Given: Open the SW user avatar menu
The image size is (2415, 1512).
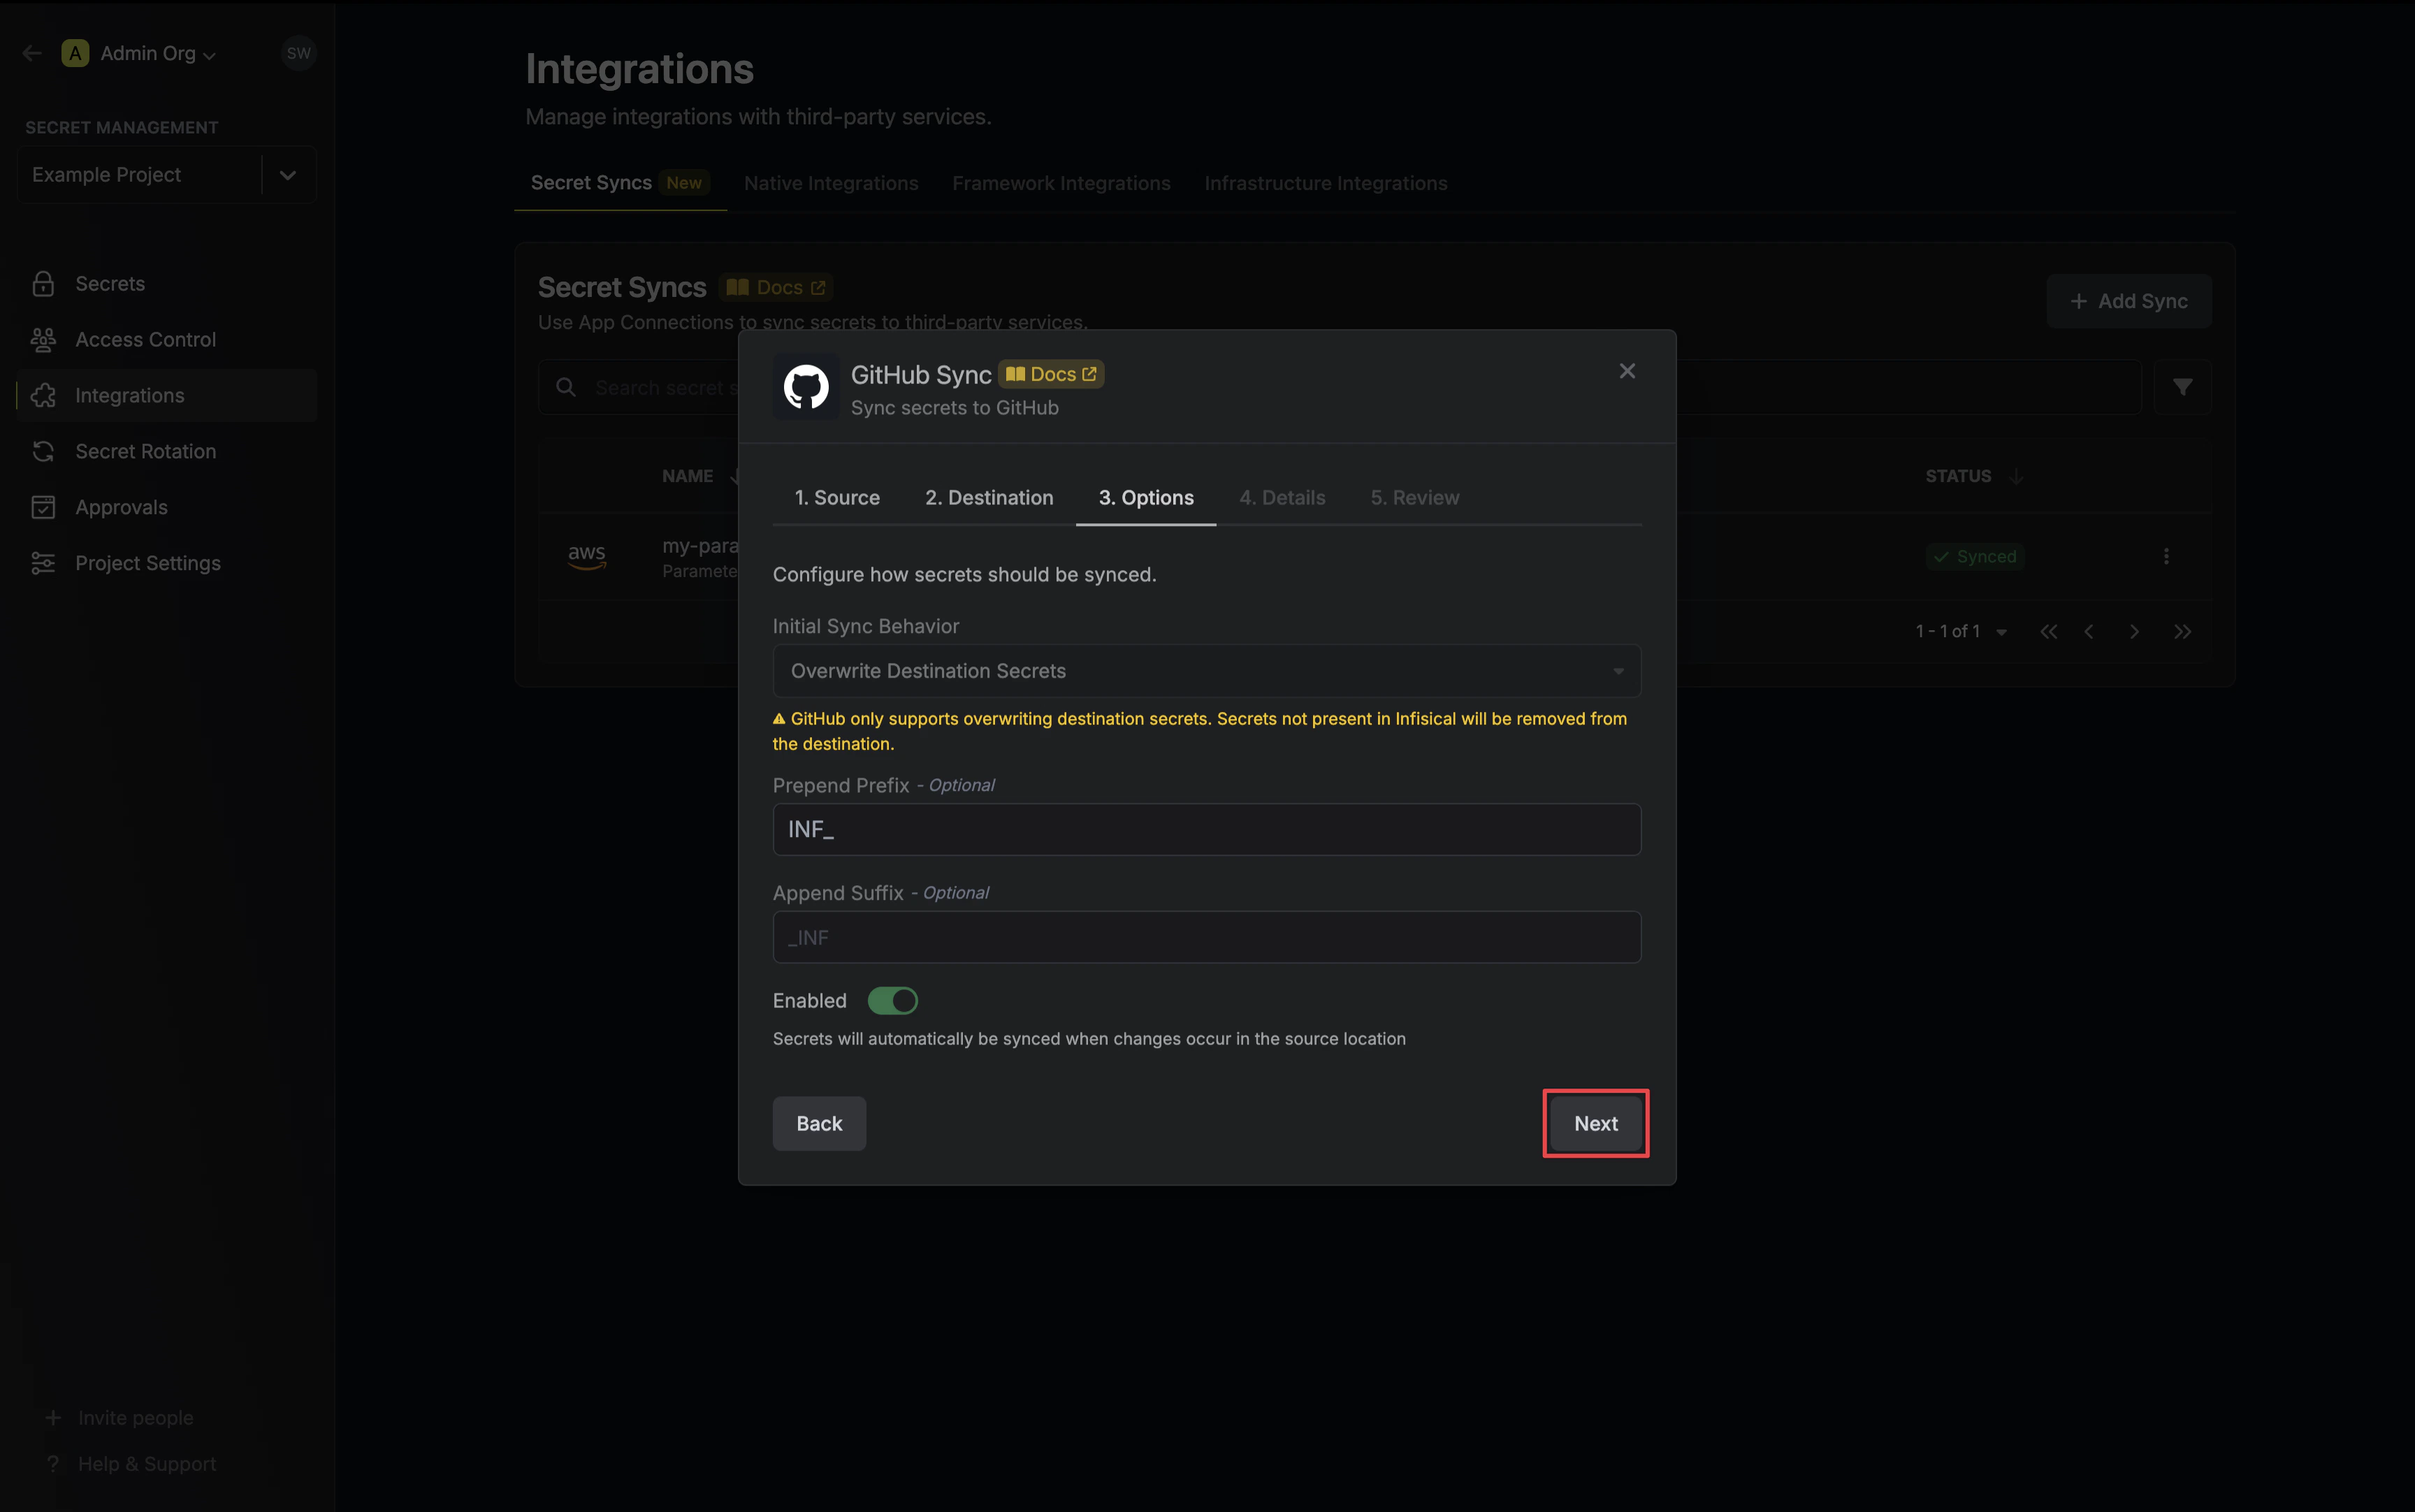Looking at the screenshot, I should coord(298,53).
